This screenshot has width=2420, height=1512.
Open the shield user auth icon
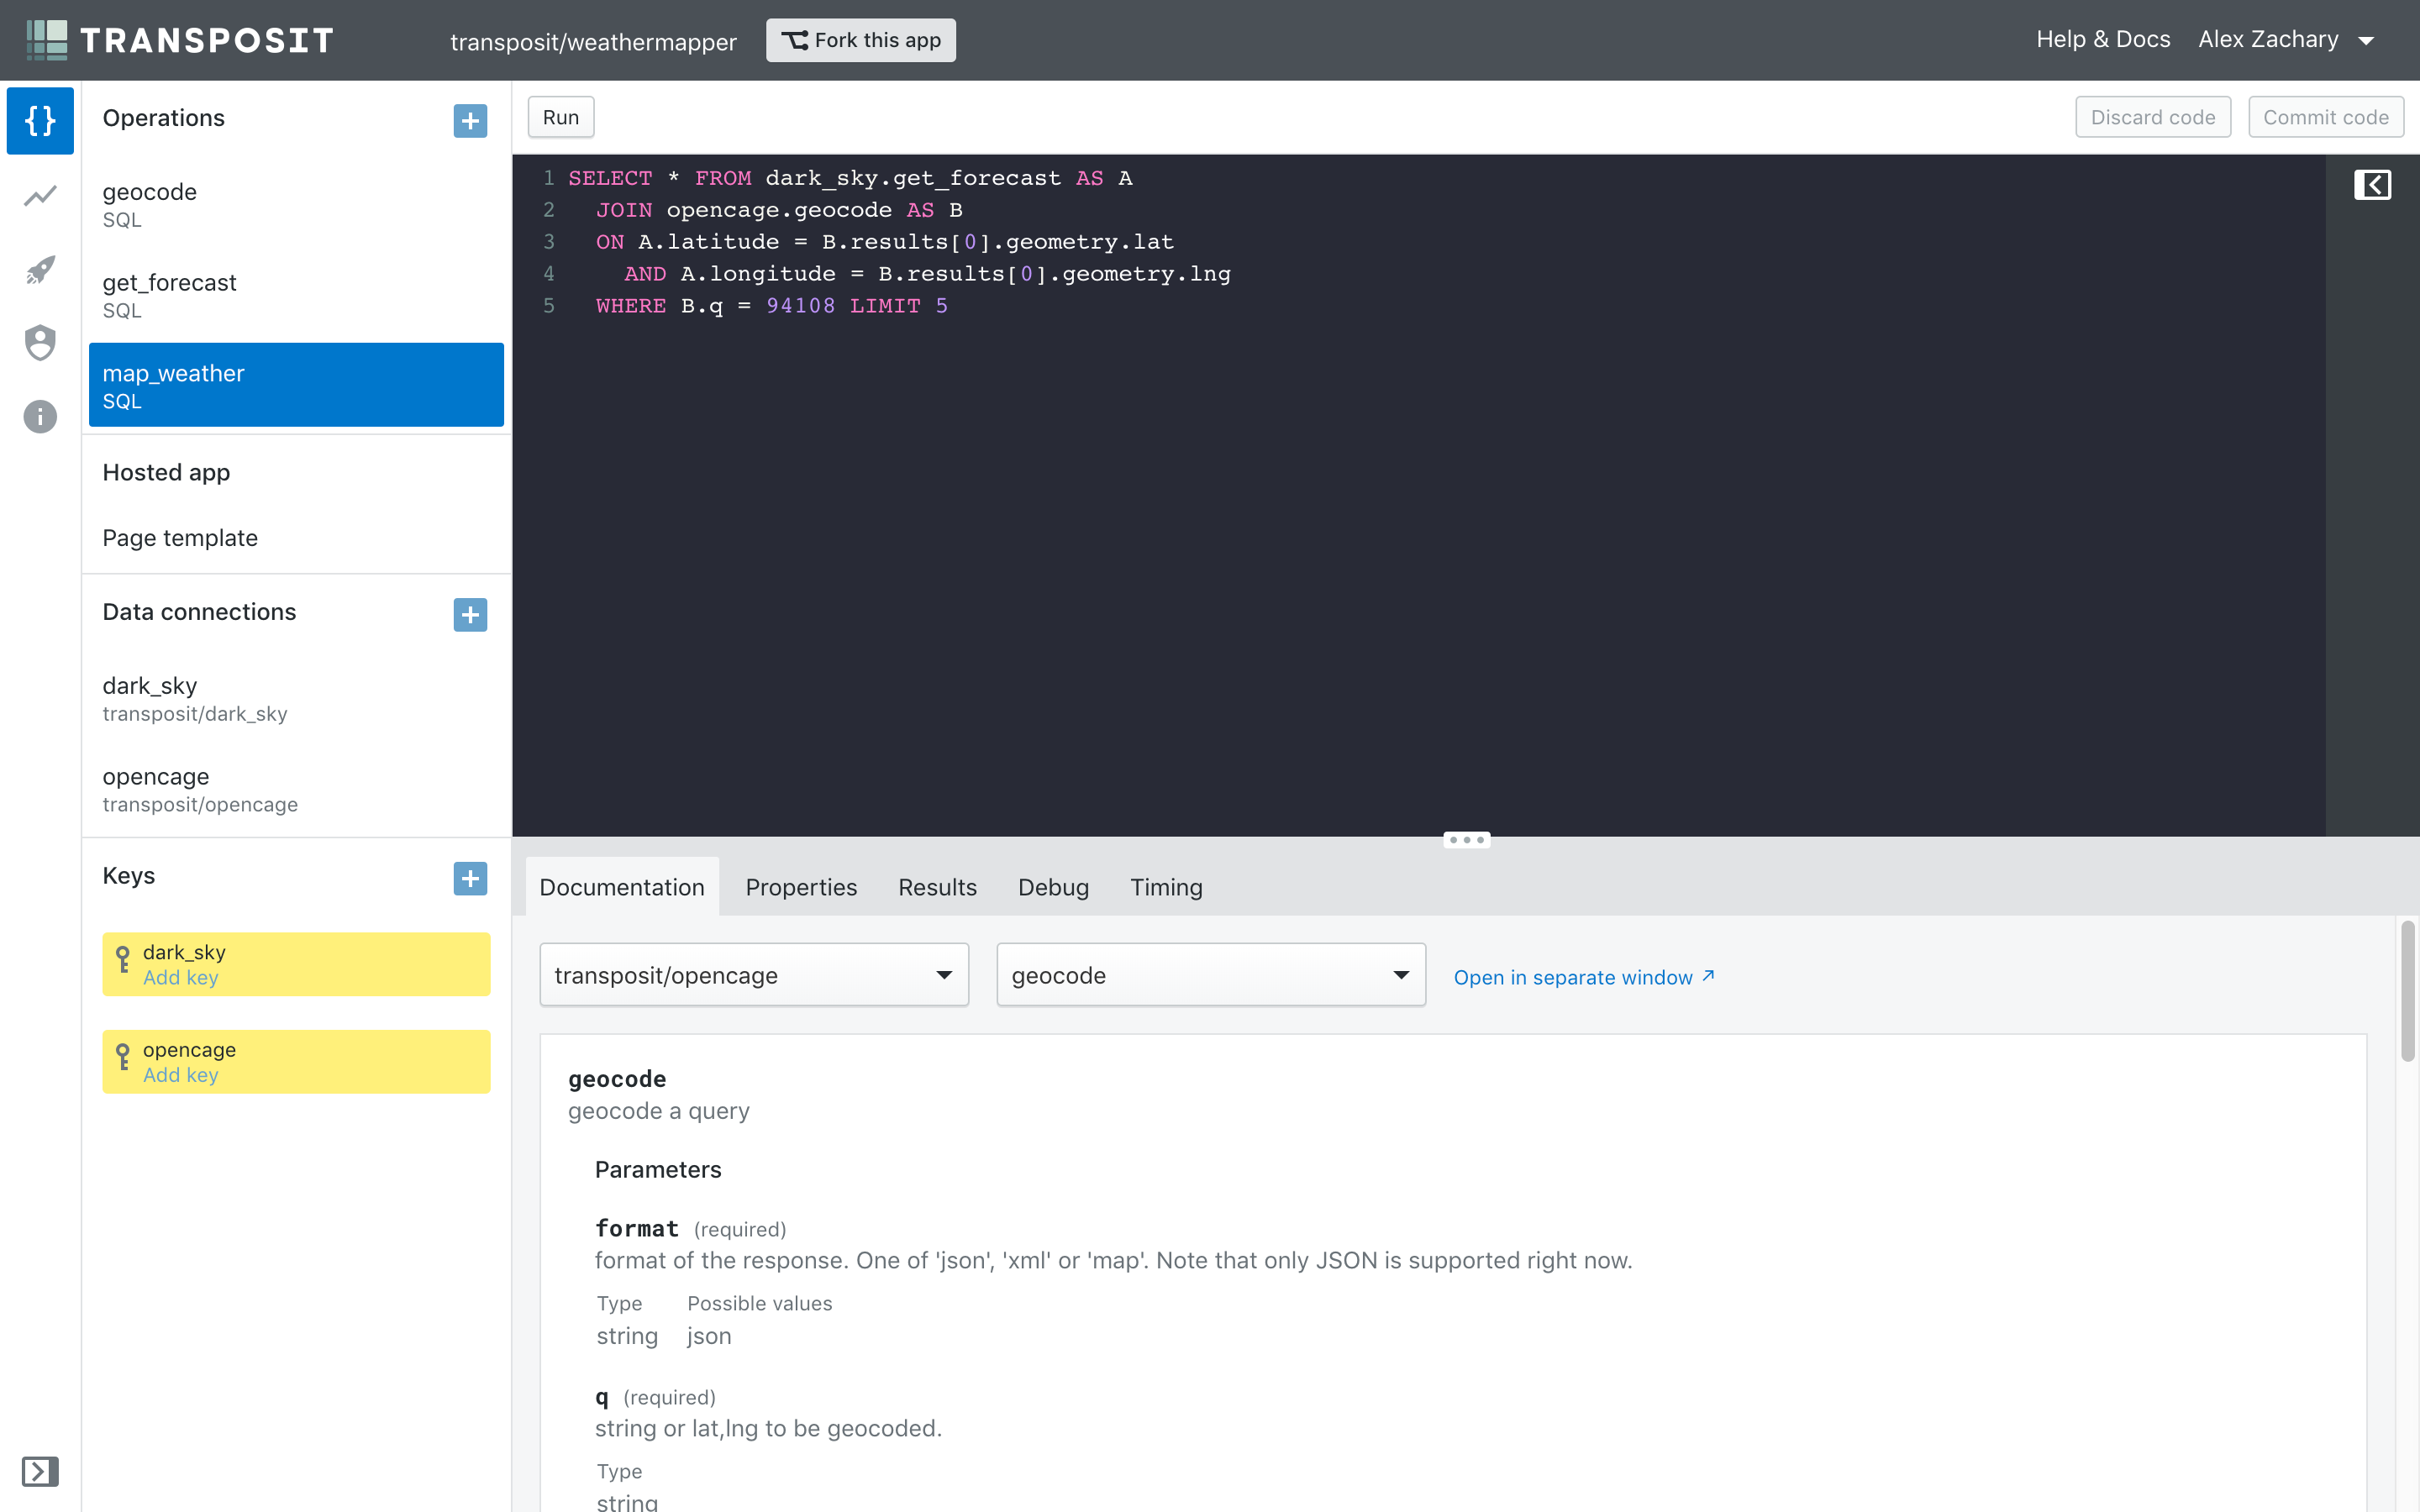pyautogui.click(x=40, y=343)
